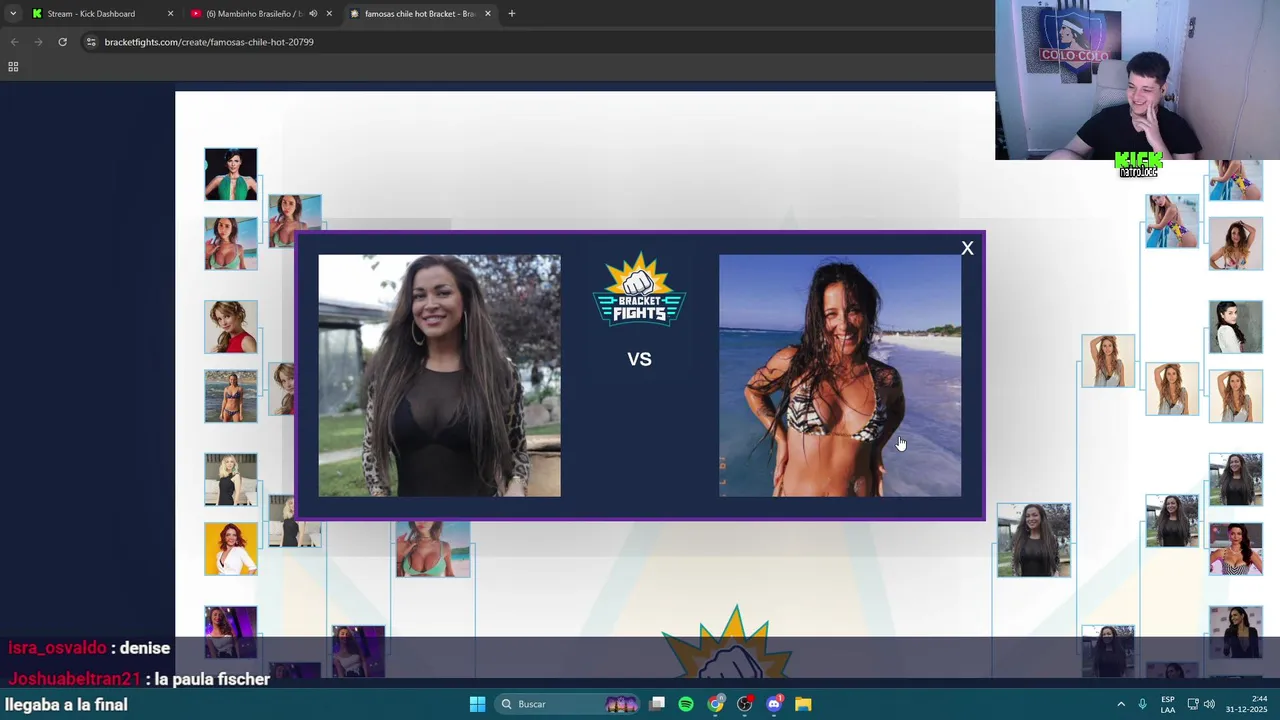Close the Mambinho Brasileño tab
1280x720 pixels.
[329, 14]
